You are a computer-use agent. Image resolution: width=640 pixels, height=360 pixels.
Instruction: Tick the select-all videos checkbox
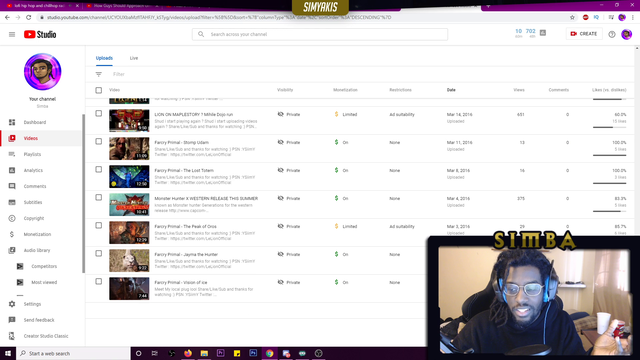[98, 90]
